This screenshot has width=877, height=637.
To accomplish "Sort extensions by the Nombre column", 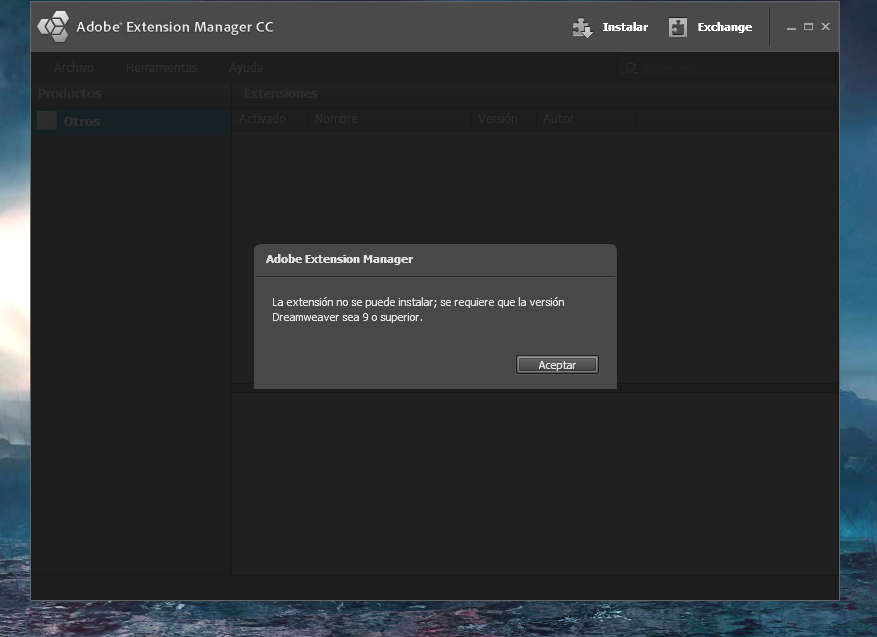I will click(336, 118).
